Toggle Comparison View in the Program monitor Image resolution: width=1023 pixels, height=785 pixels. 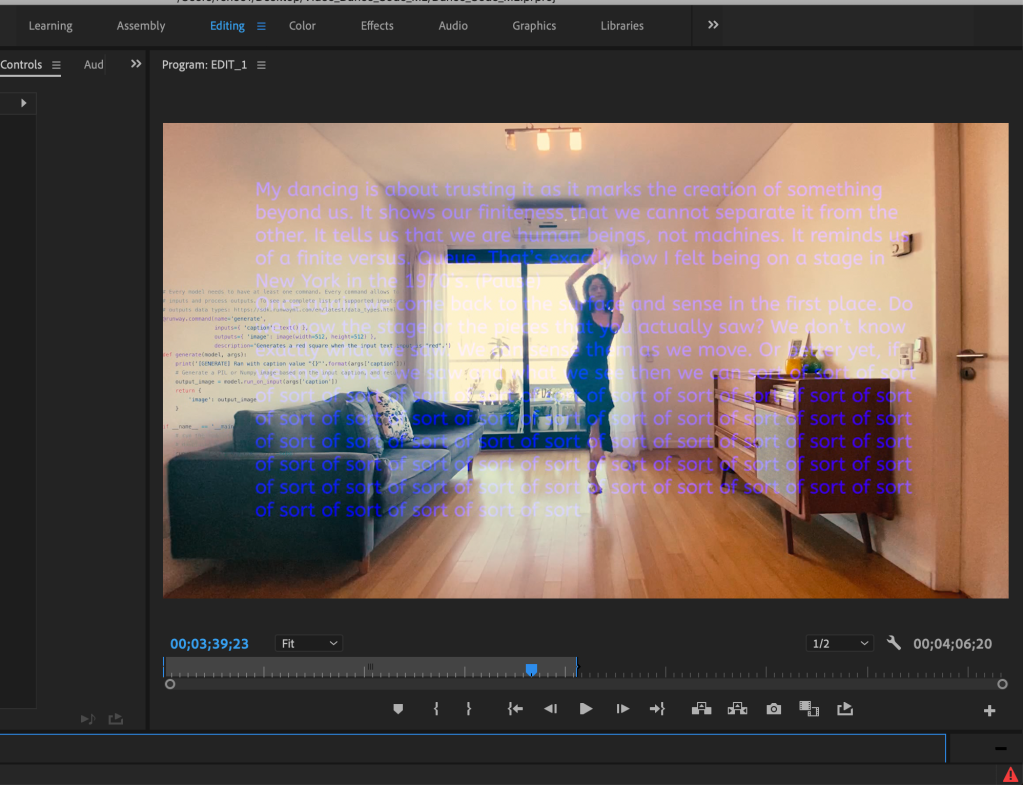tap(809, 709)
